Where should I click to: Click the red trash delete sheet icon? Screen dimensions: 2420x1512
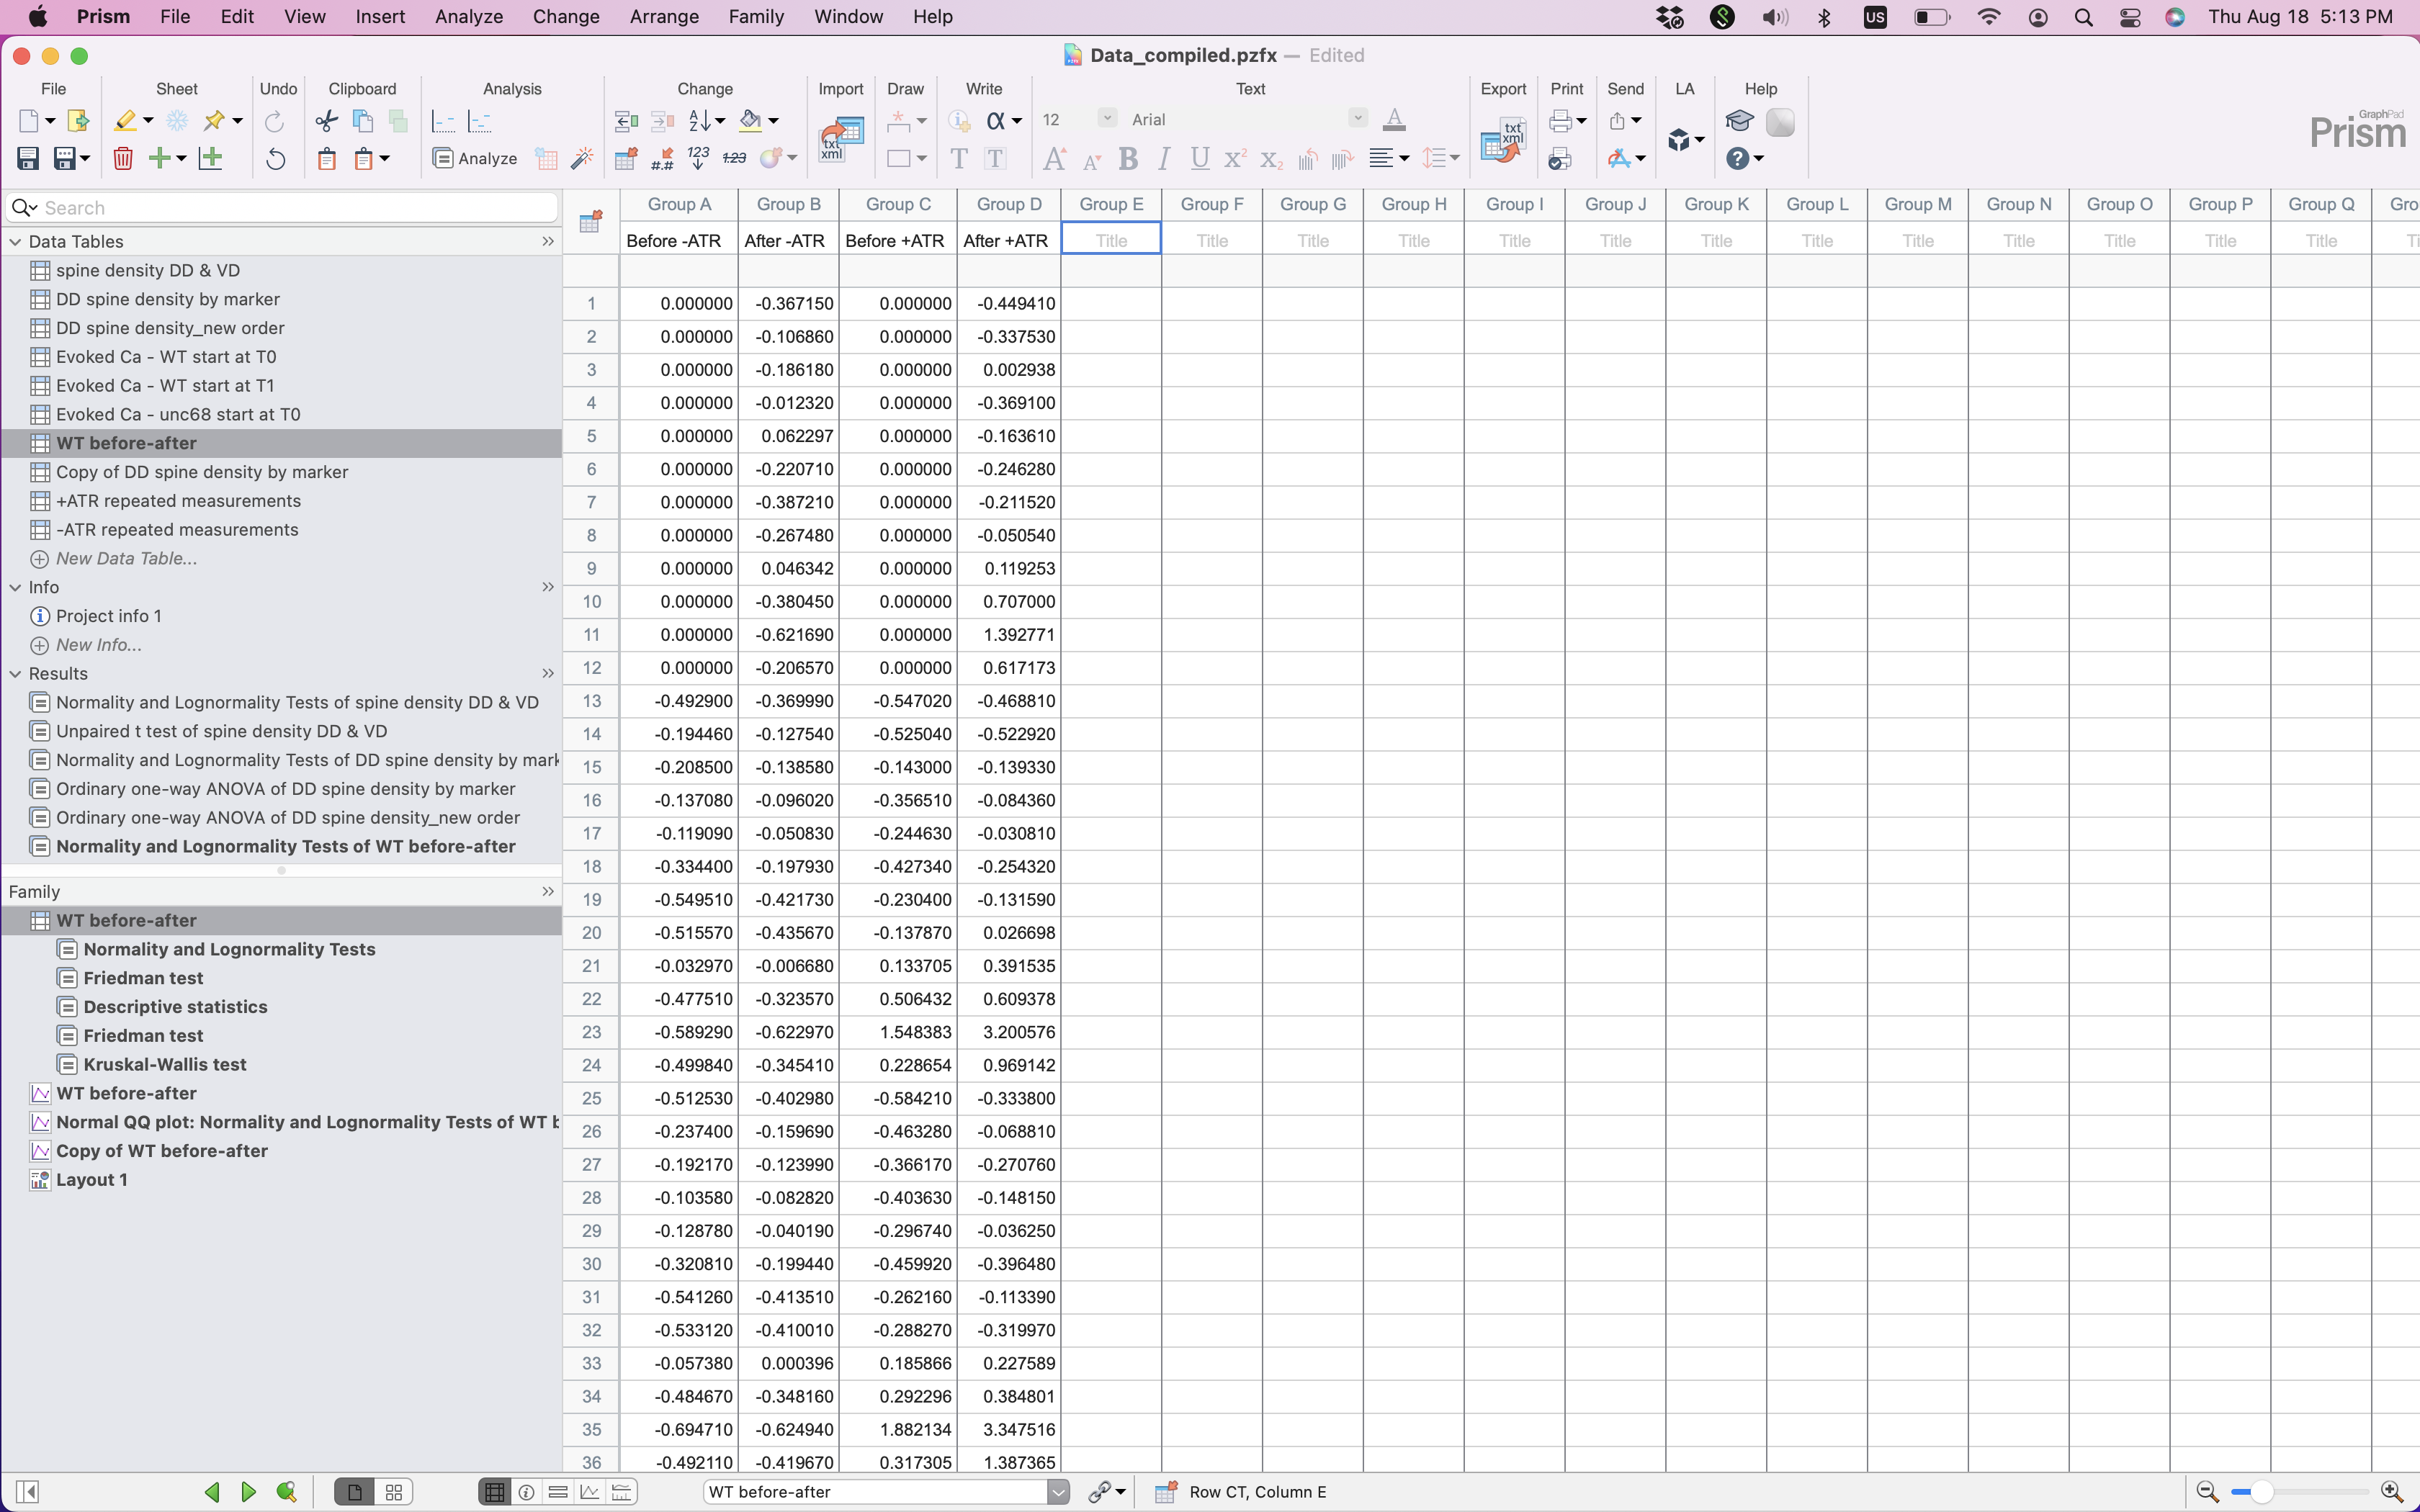[x=123, y=159]
